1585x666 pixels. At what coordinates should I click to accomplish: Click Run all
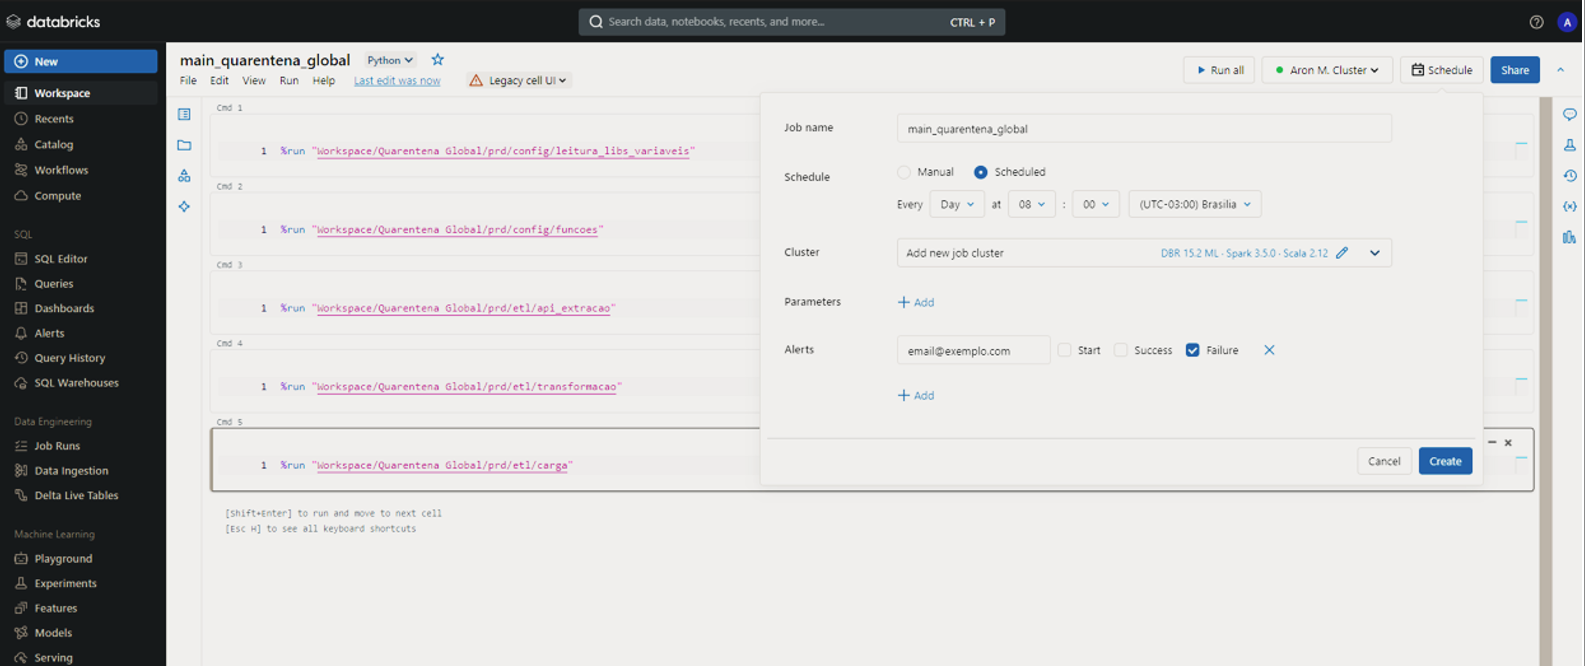pyautogui.click(x=1220, y=70)
